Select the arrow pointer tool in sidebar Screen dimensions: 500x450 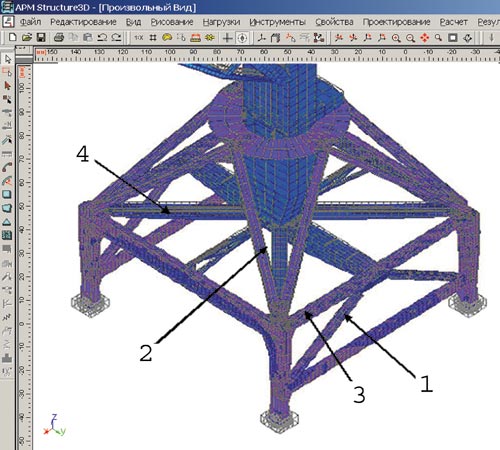pyautogui.click(x=7, y=59)
